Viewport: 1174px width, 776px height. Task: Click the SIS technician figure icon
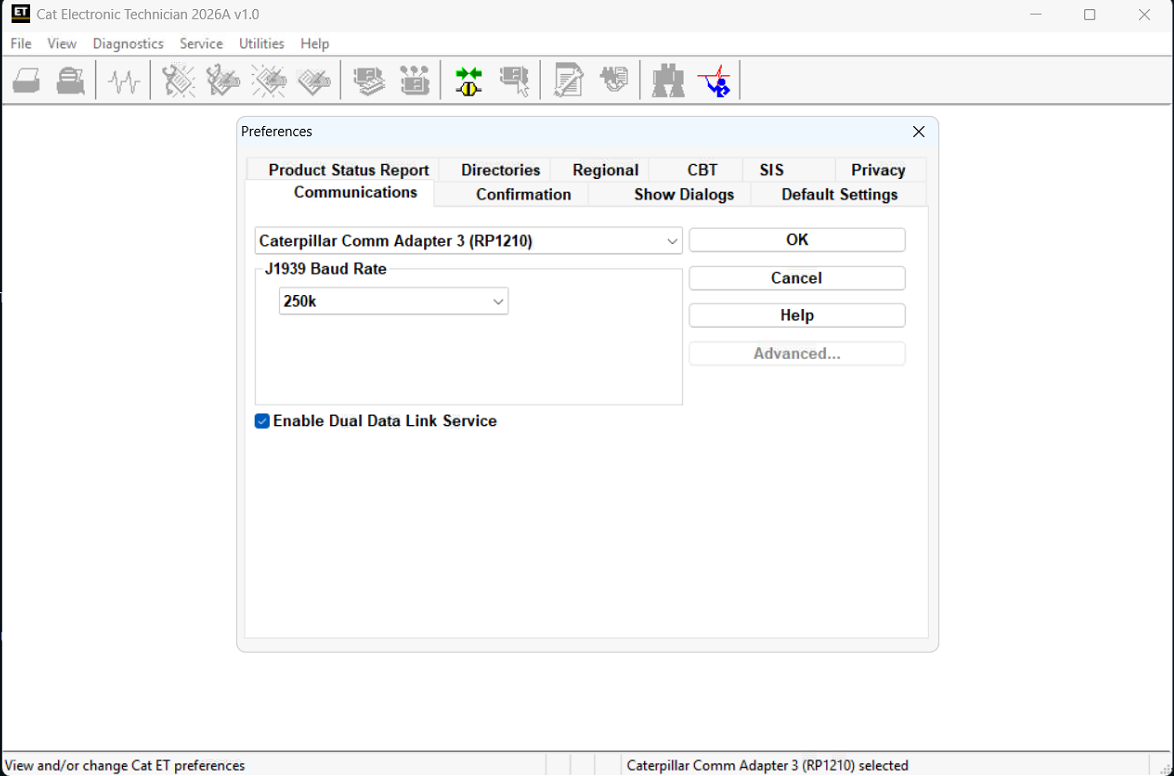[x=714, y=80]
